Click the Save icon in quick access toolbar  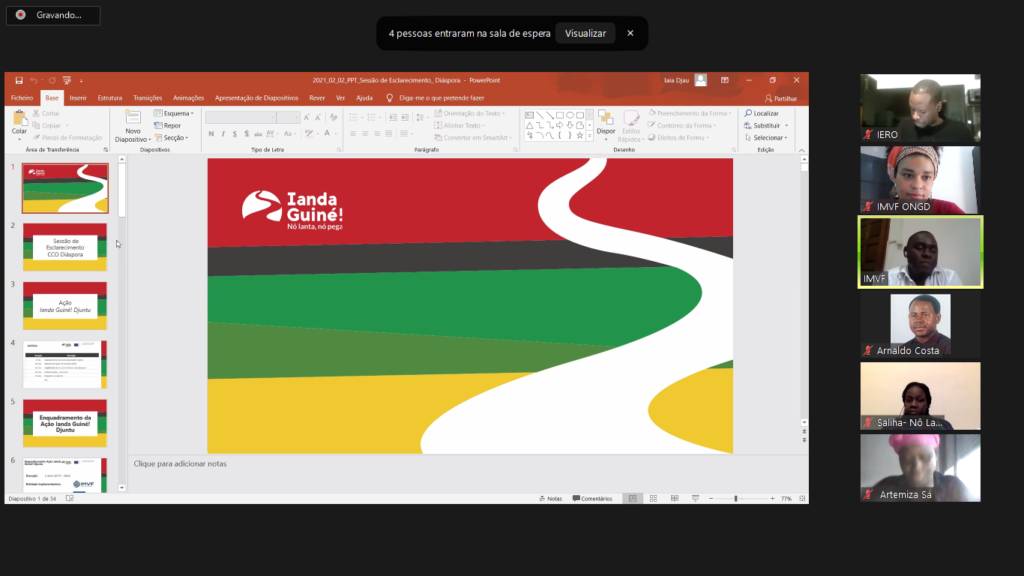tap(18, 80)
